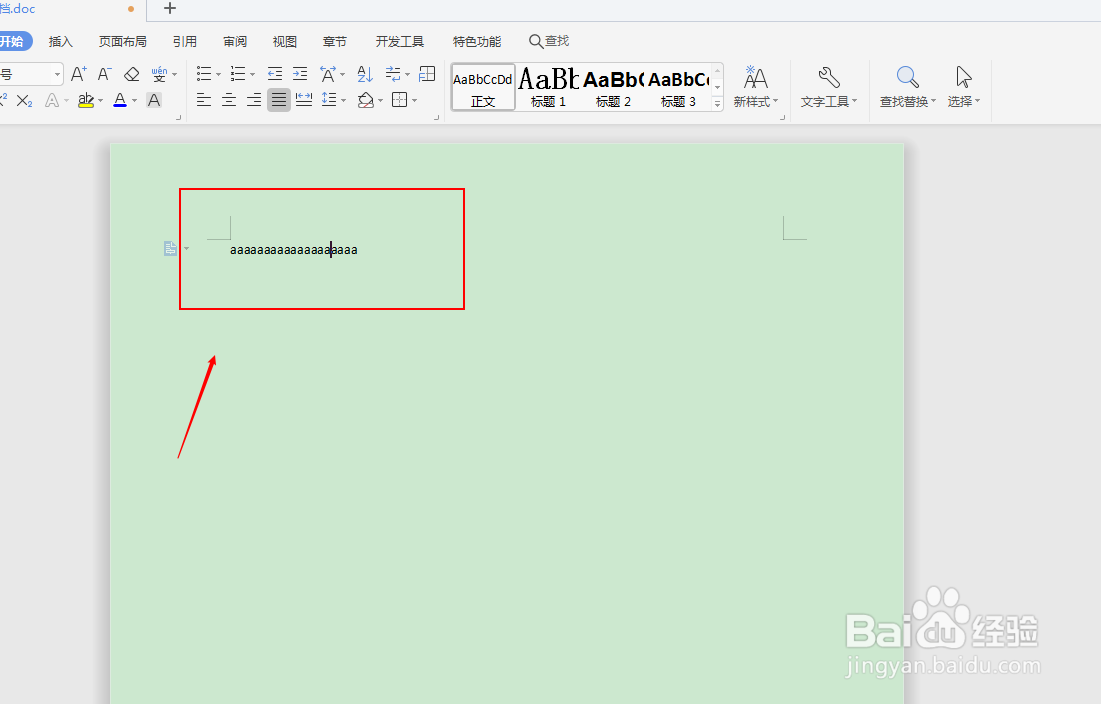Viewport: 1101px width, 704px height.
Task: Increase paragraph indent
Action: pos(300,74)
